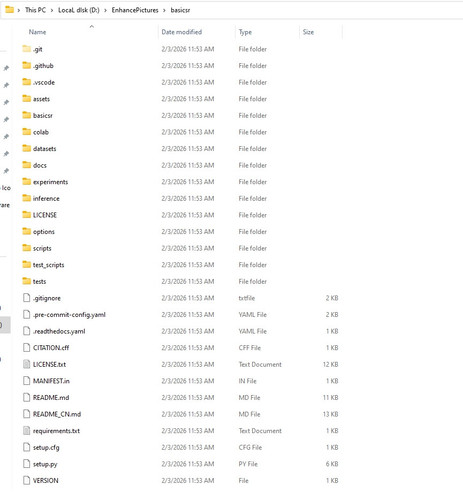Select the setup.cfg file icon

27,447
